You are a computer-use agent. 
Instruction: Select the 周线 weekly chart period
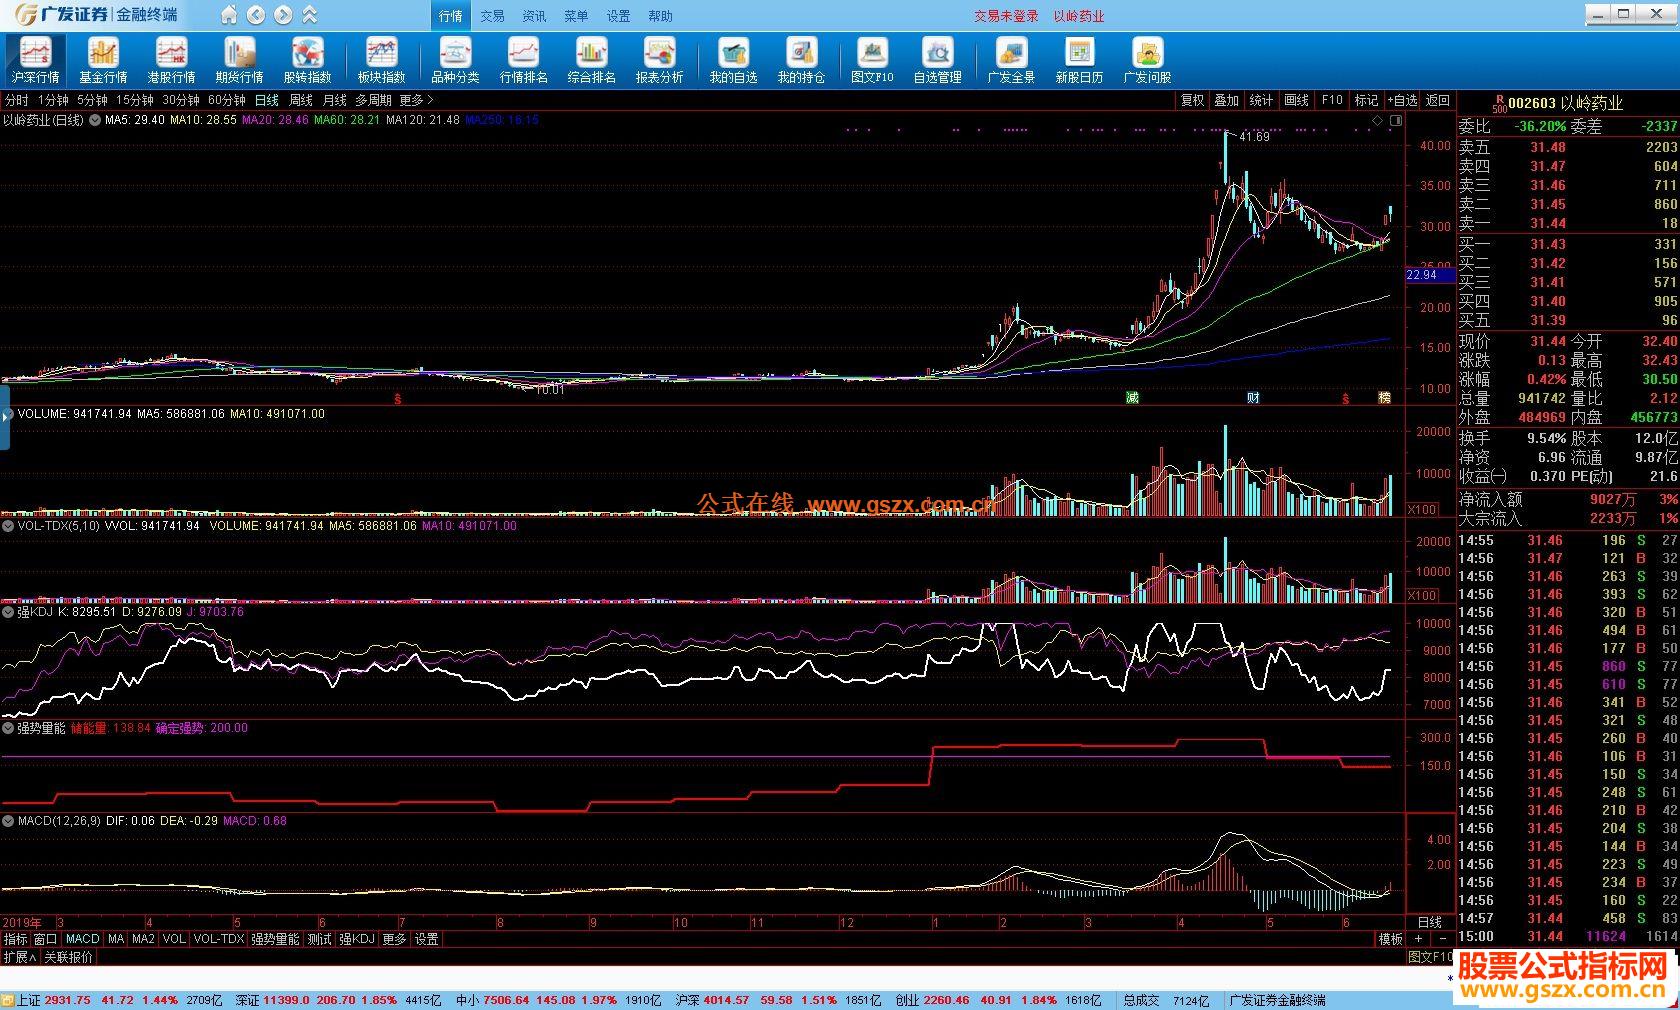(x=301, y=100)
